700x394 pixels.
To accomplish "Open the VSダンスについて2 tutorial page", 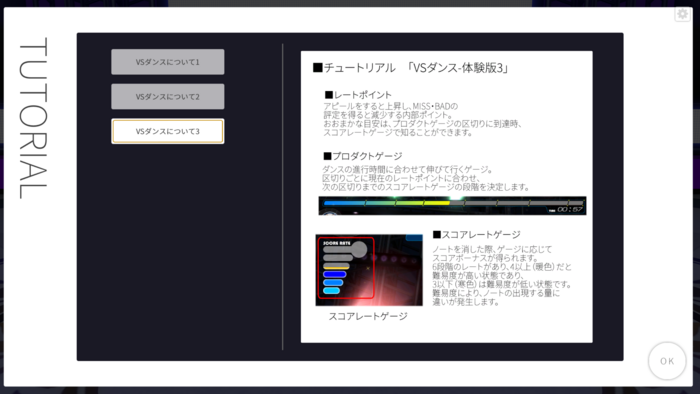I will tap(168, 96).
